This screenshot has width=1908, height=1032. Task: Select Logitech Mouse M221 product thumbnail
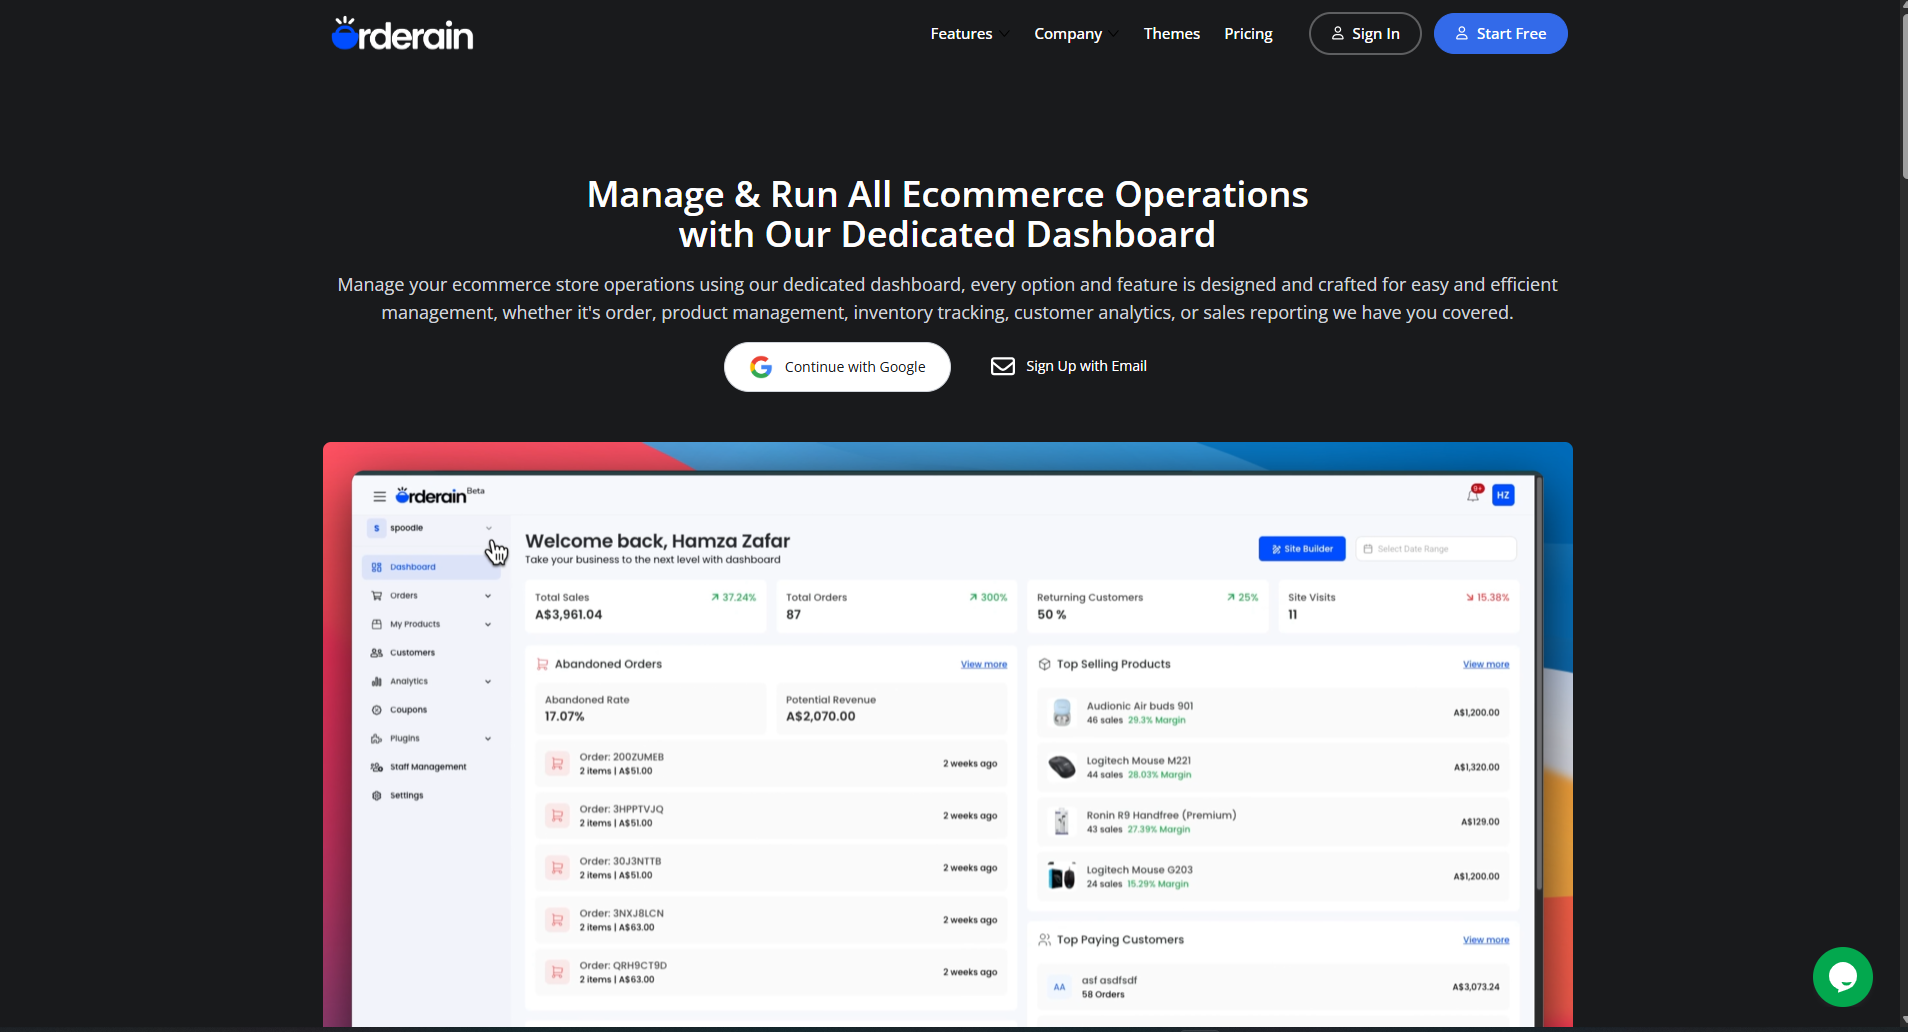1062,767
